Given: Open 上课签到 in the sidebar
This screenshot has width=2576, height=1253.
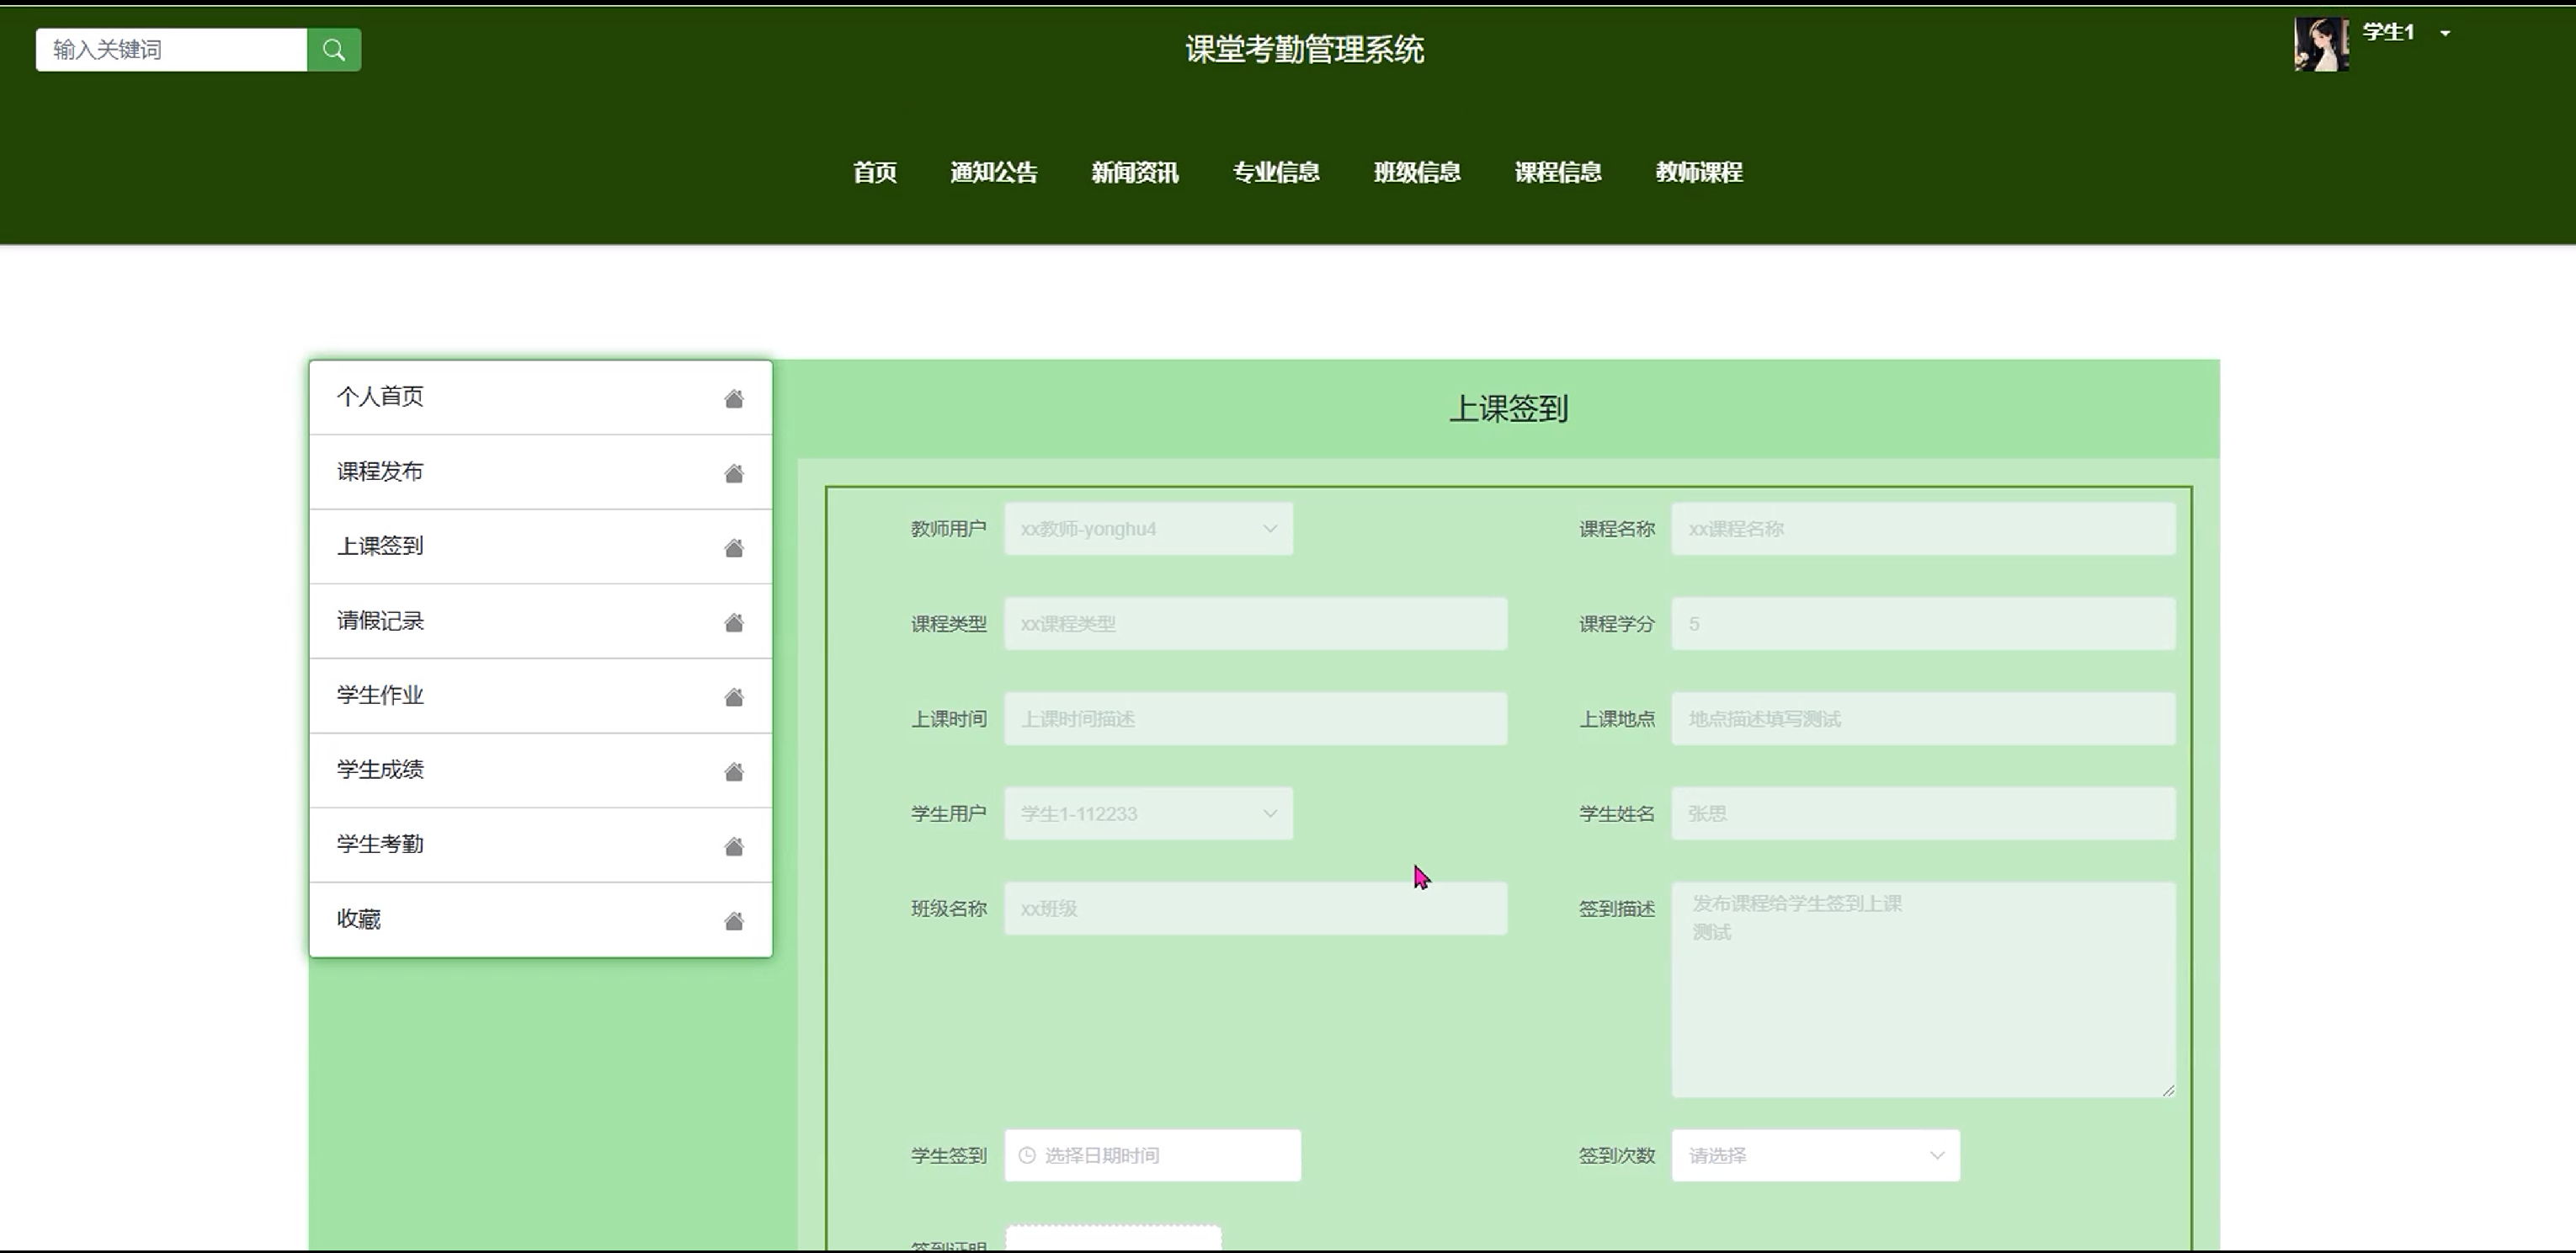Looking at the screenshot, I should pos(380,546).
